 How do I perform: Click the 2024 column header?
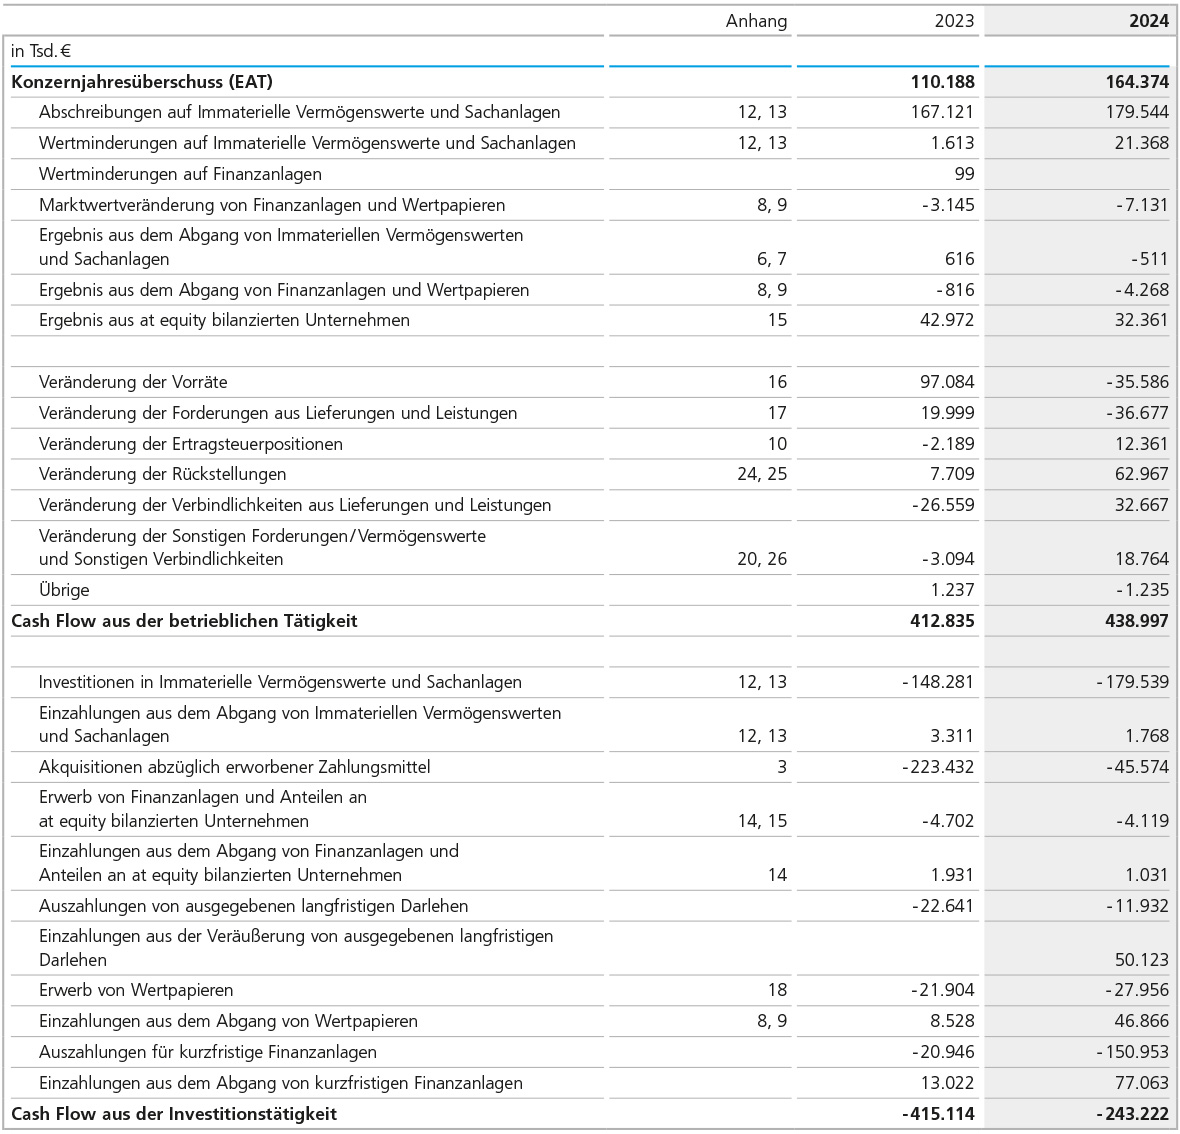tap(1148, 21)
